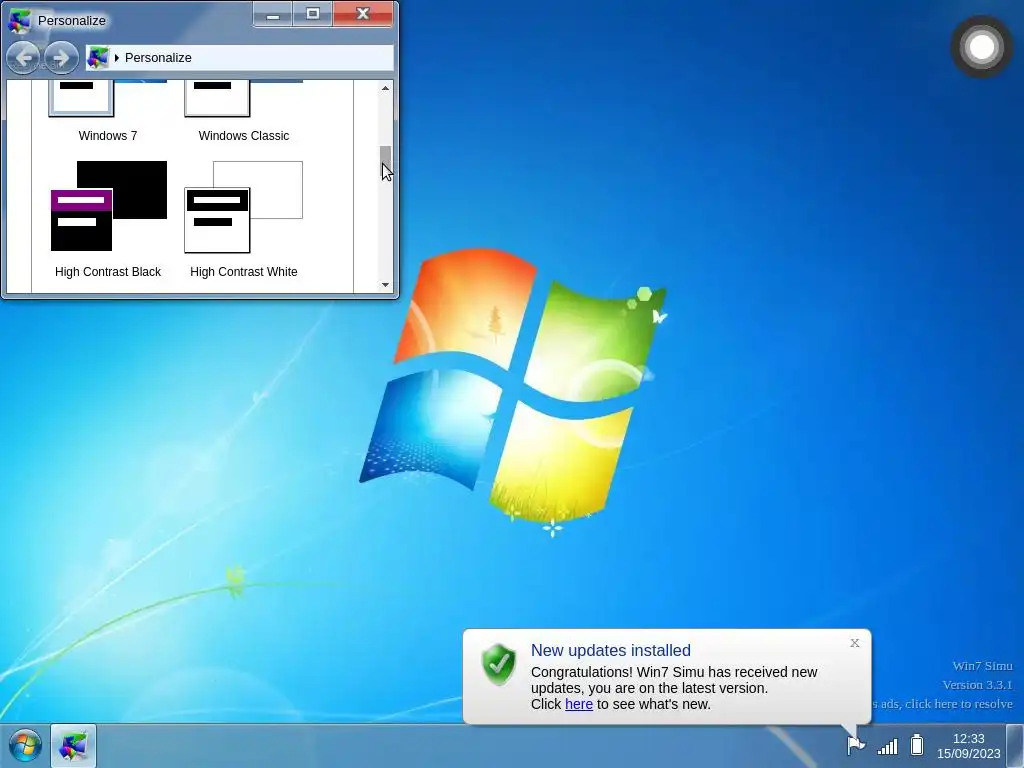Choose the Windows Classic theme thumbnail
Viewport: 1024px width, 768px height.
point(244,99)
